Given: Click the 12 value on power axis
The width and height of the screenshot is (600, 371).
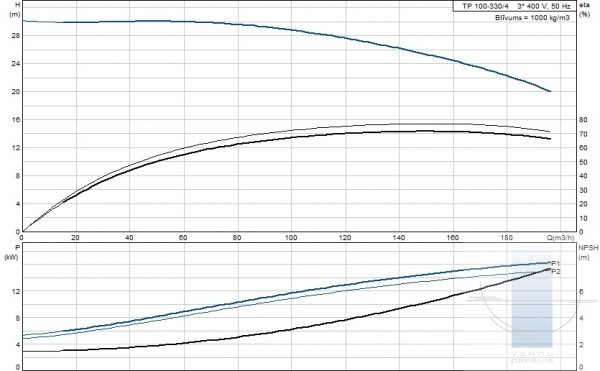Looking at the screenshot, I should pos(15,291).
